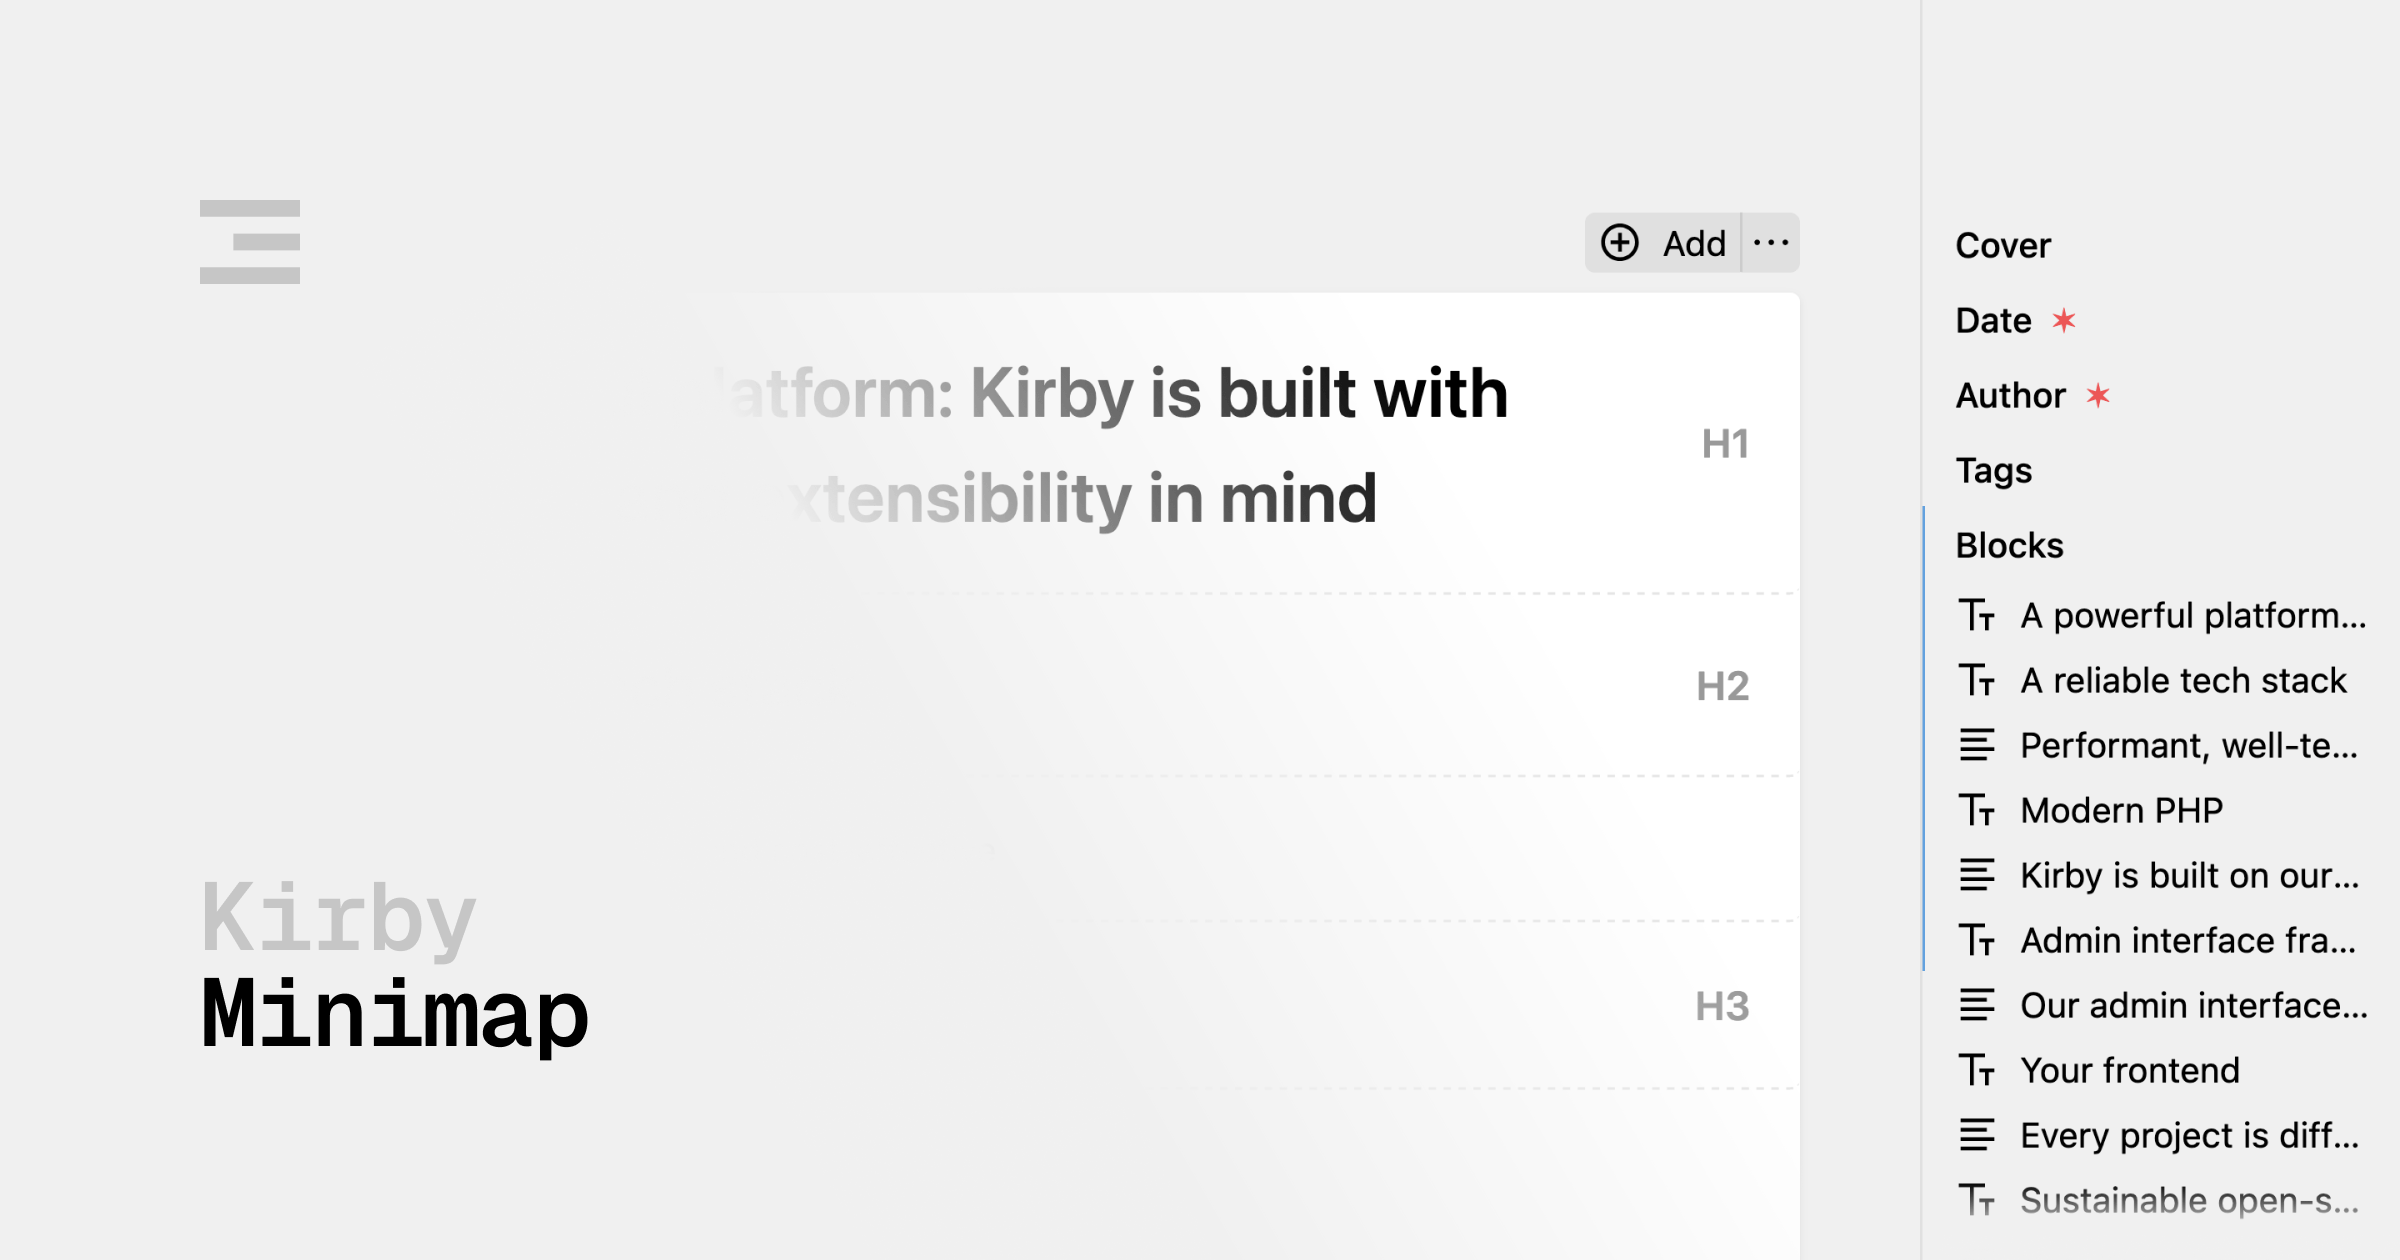
Task: Click heading icon beside A powerful platform
Action: click(x=1977, y=615)
